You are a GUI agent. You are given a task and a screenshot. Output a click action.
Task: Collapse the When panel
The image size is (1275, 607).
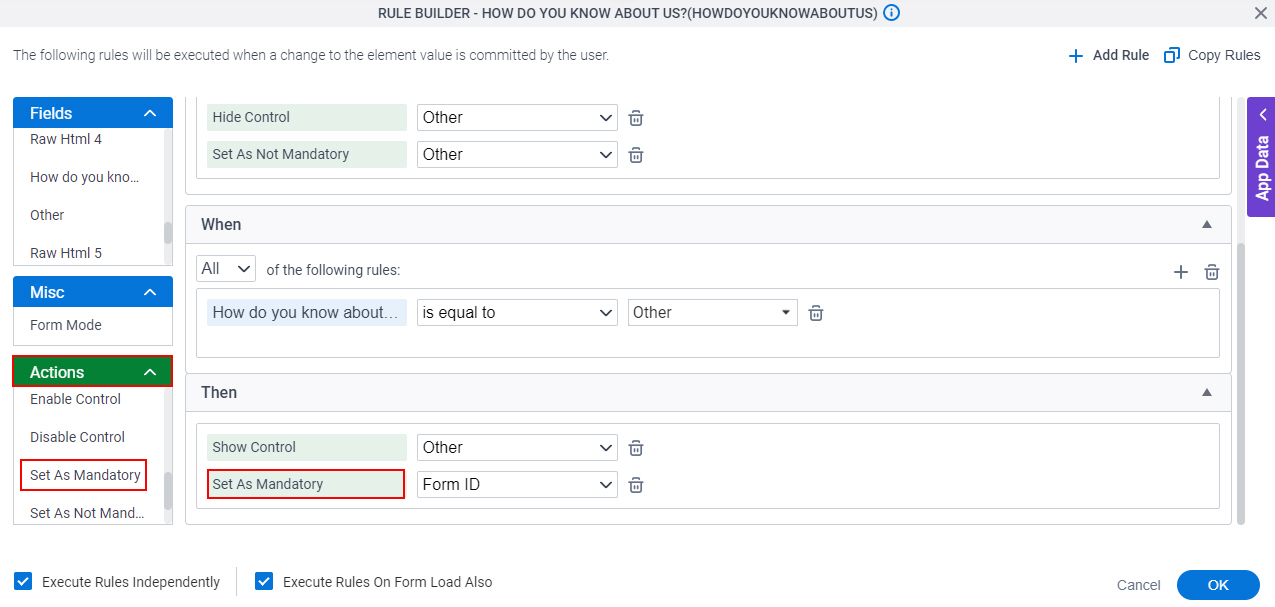tap(1207, 225)
